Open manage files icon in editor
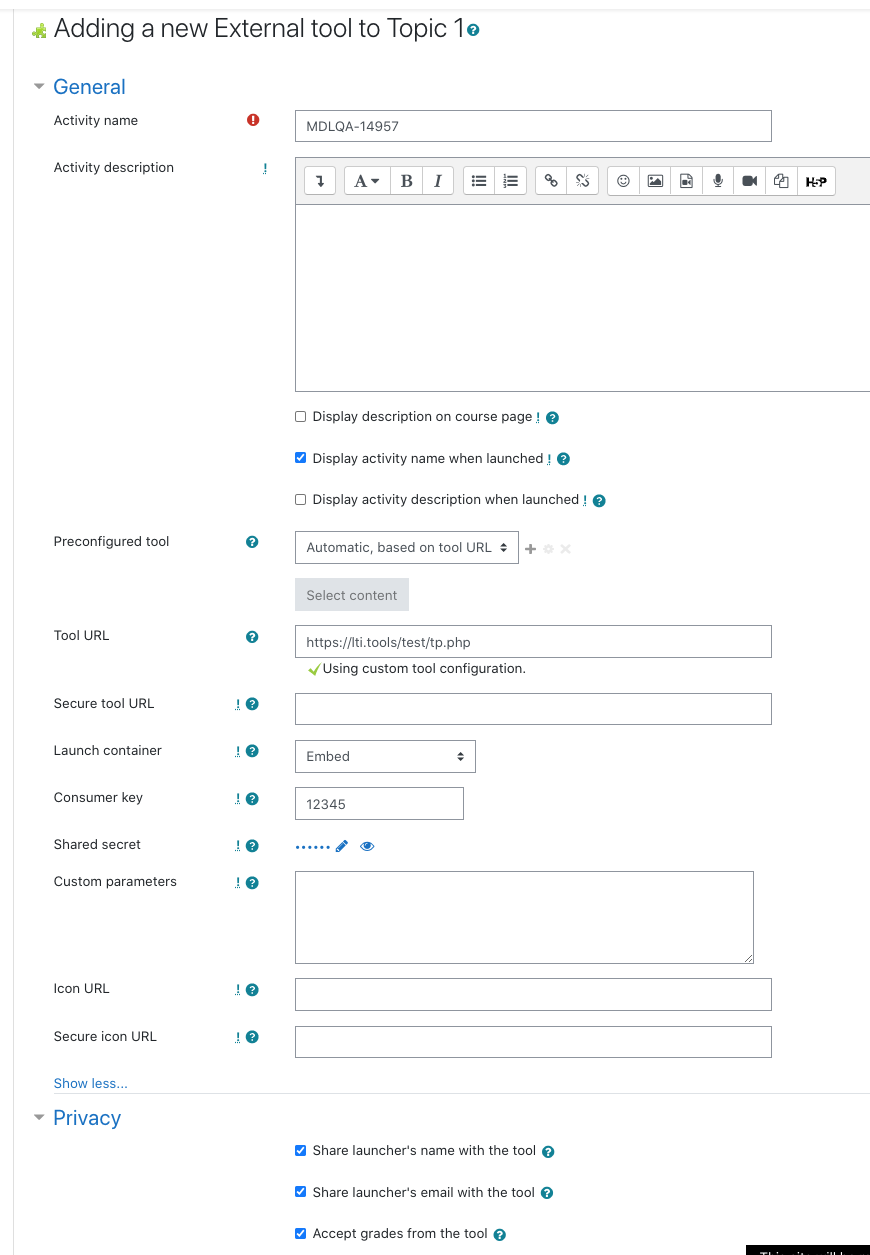The image size is (870, 1255). (x=782, y=181)
